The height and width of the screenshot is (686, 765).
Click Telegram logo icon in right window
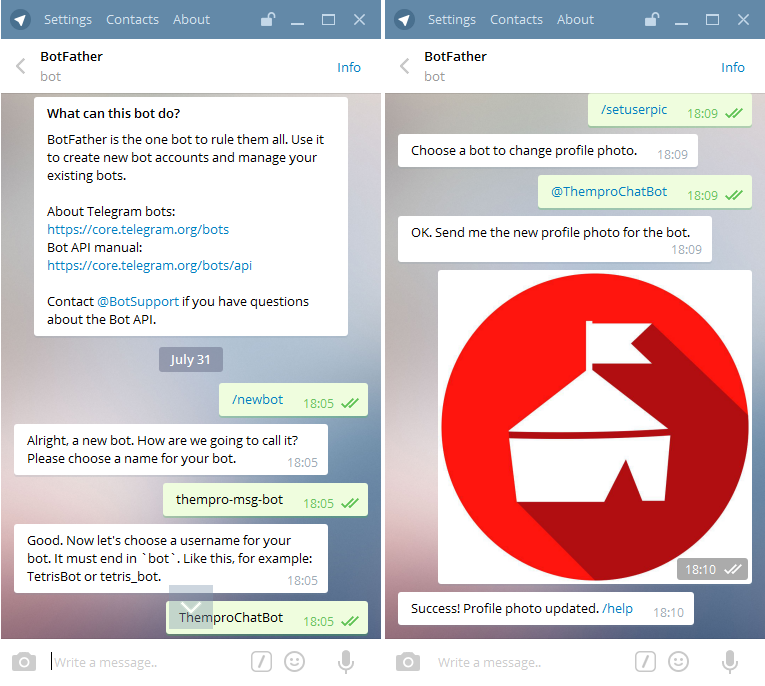tap(404, 20)
